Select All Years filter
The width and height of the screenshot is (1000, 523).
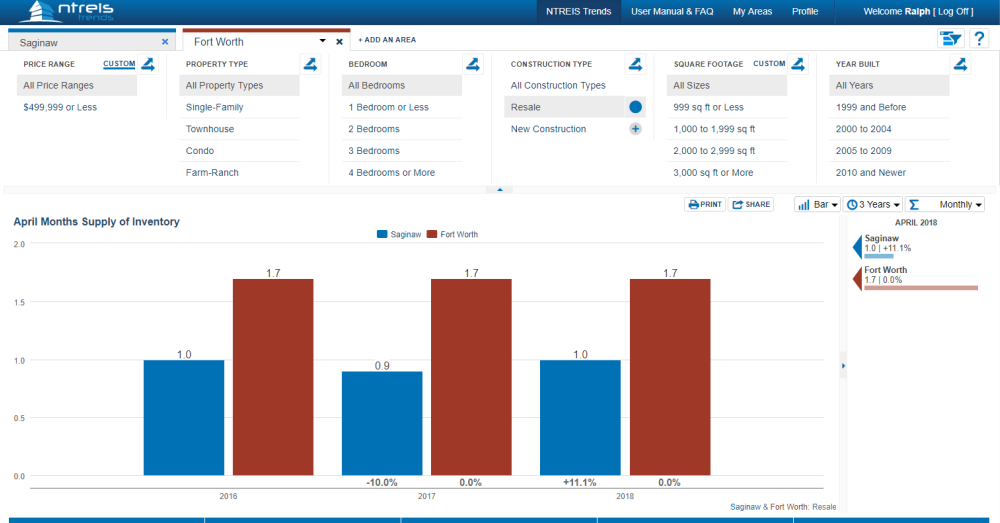890,85
